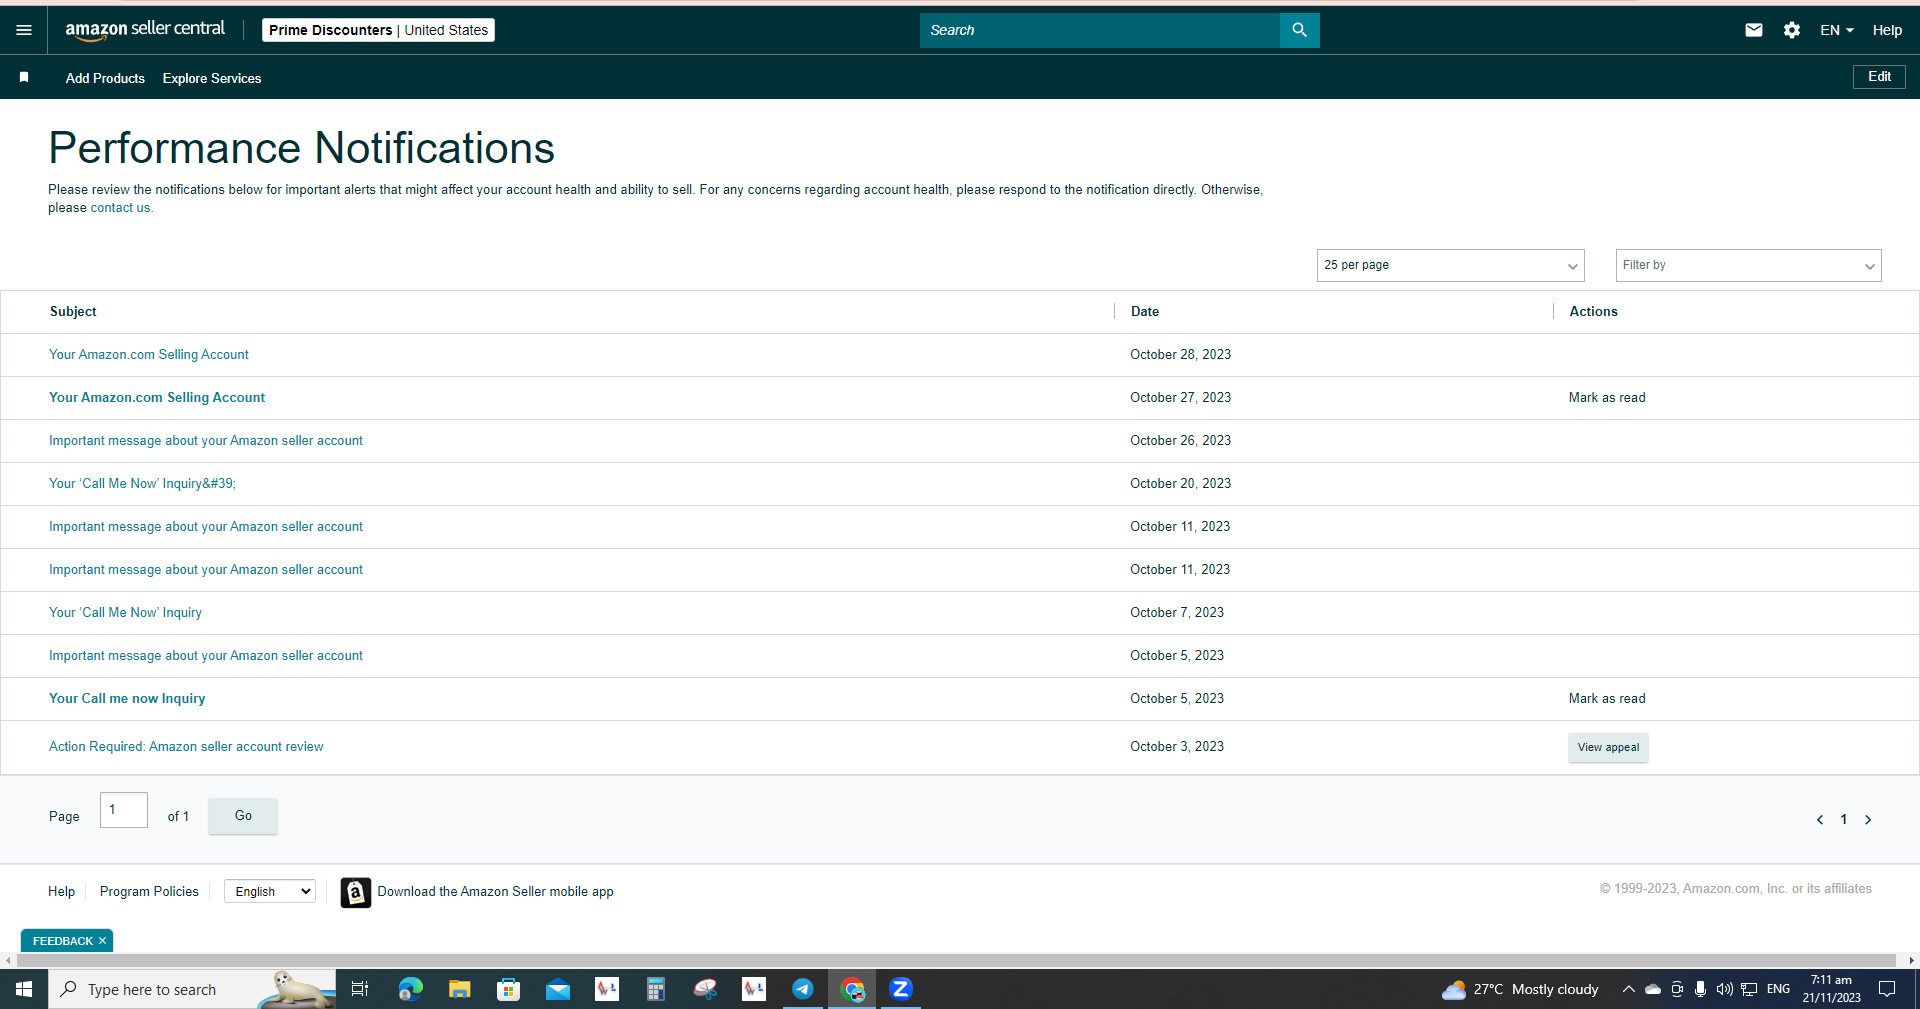
Task: Click the Edit favorites button
Action: pos(1879,77)
